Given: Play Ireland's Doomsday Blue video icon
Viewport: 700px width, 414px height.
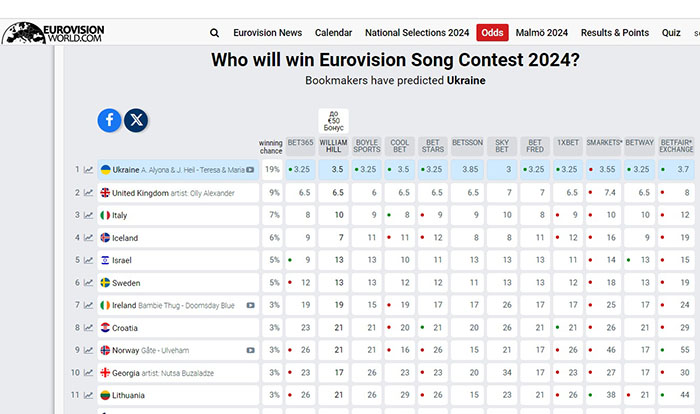Looking at the screenshot, I should click(250, 305).
